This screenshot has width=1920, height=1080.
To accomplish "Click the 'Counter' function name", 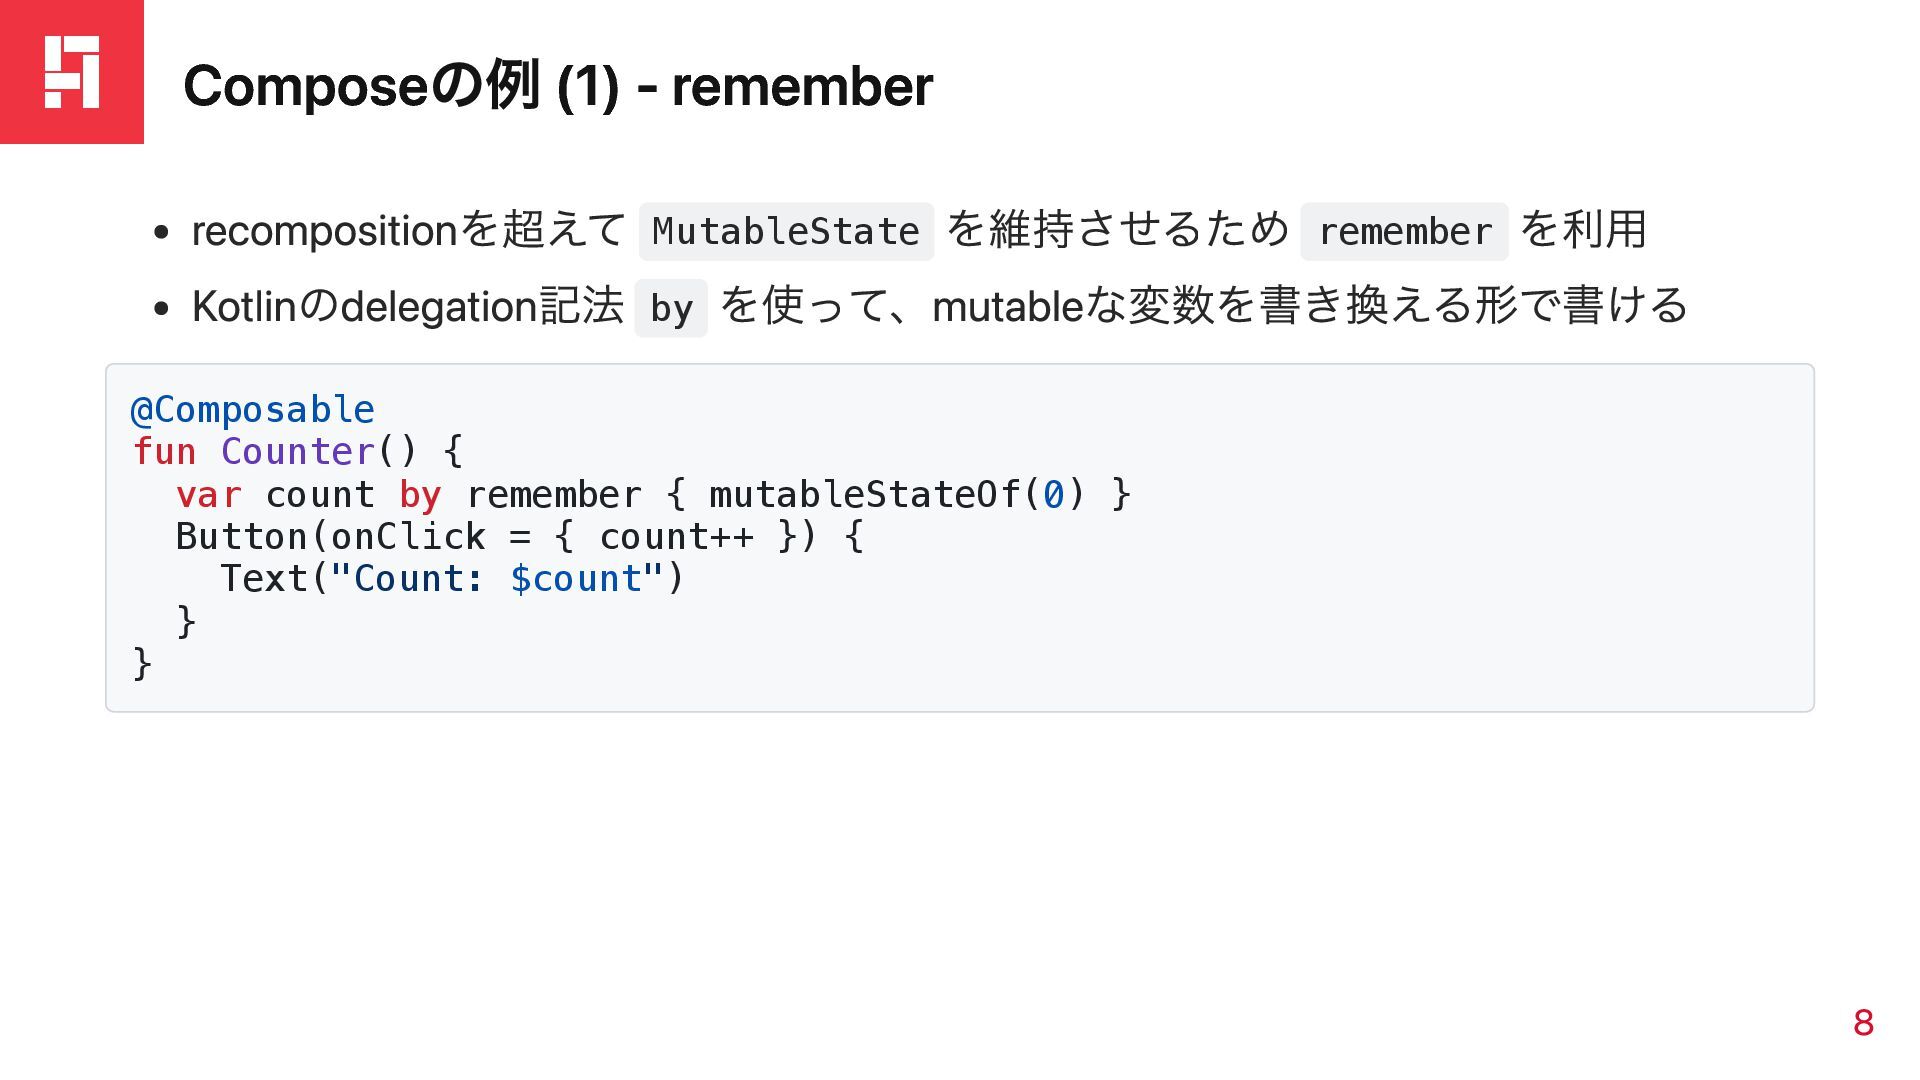I will pos(298,452).
